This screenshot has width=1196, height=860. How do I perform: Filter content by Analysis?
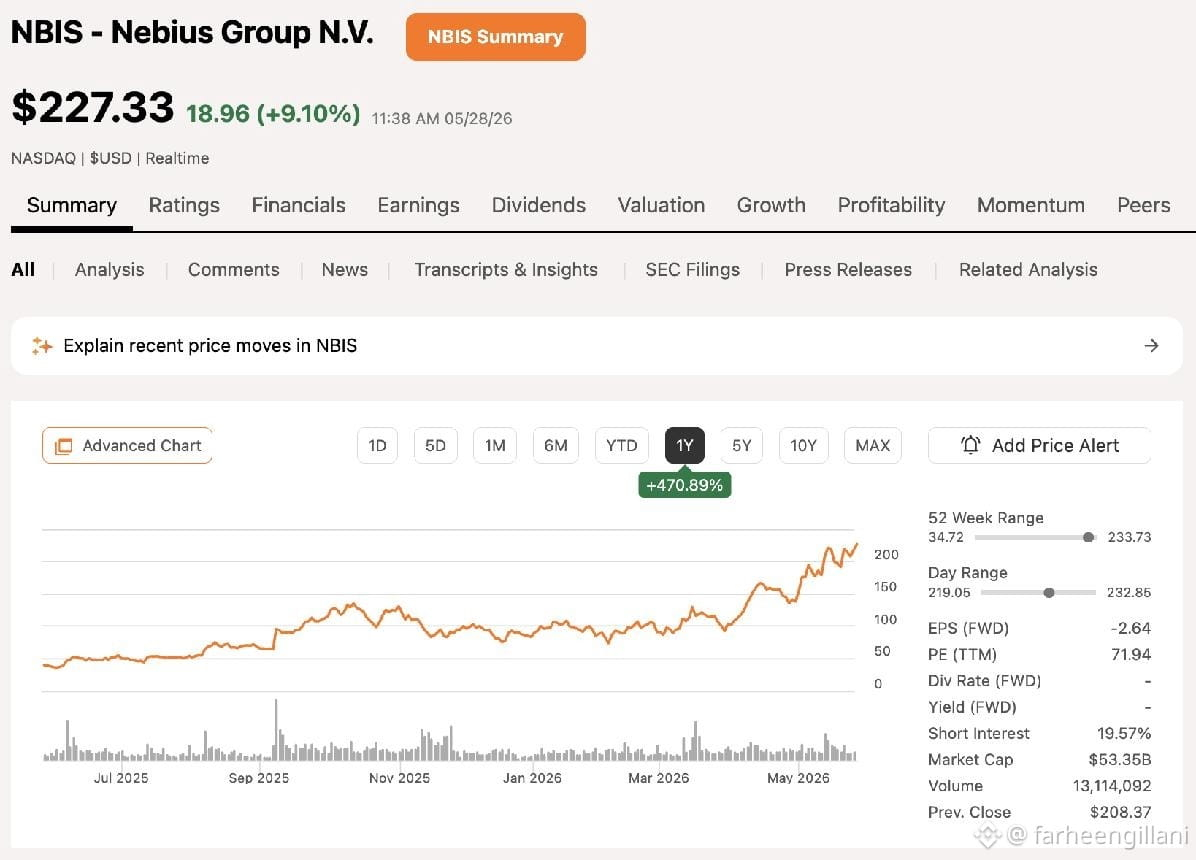point(109,269)
